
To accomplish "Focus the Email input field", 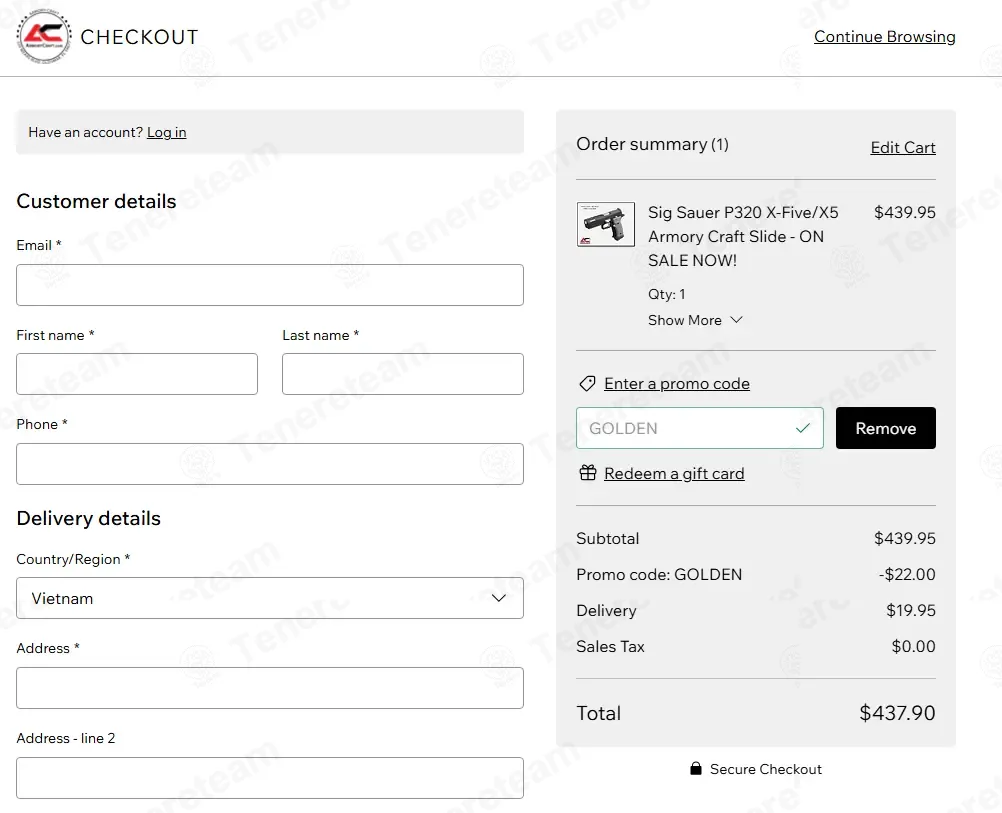I will pyautogui.click(x=269, y=285).
